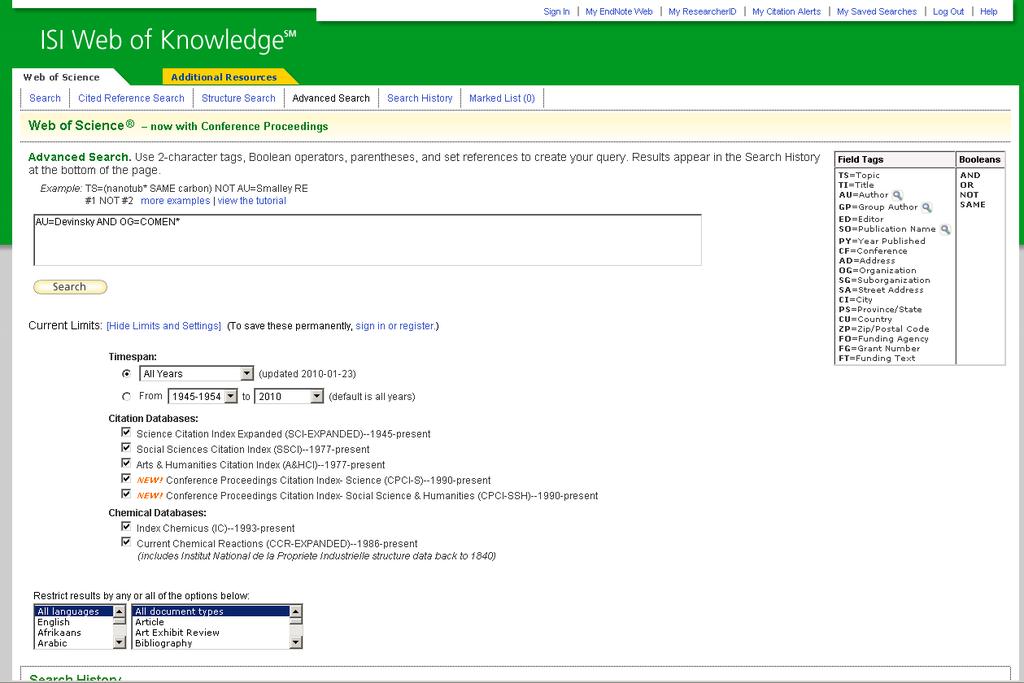
Task: Uncheck the Index Chemicus checkbox
Action: click(126, 526)
